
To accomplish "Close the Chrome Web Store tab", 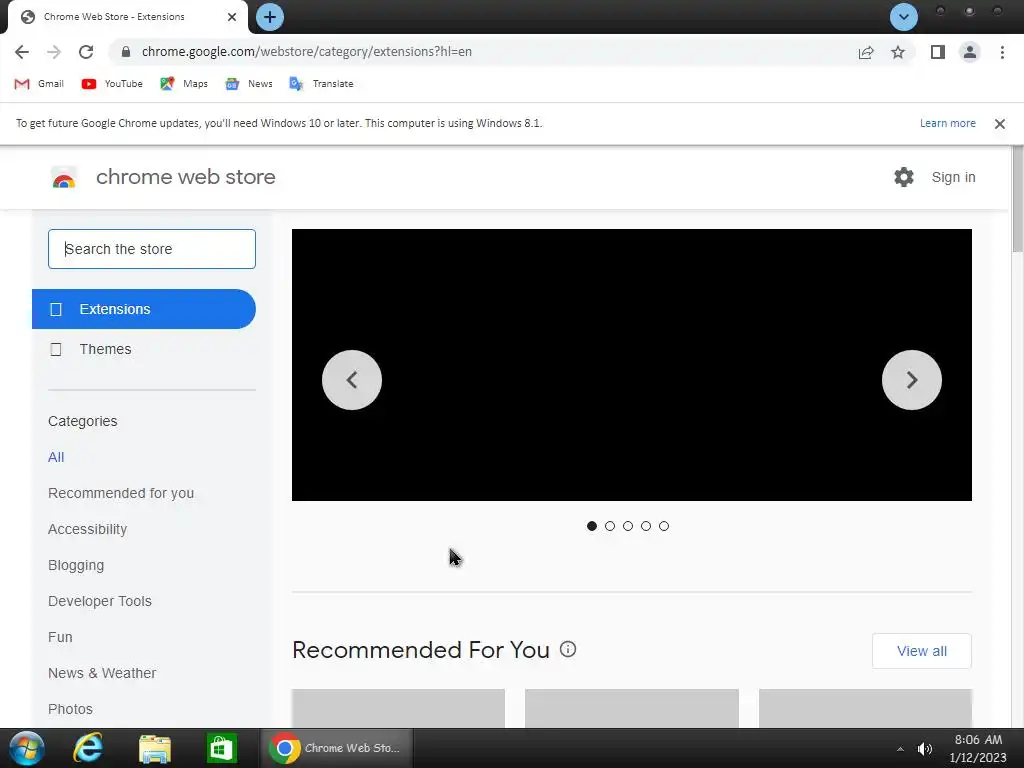I will [232, 17].
